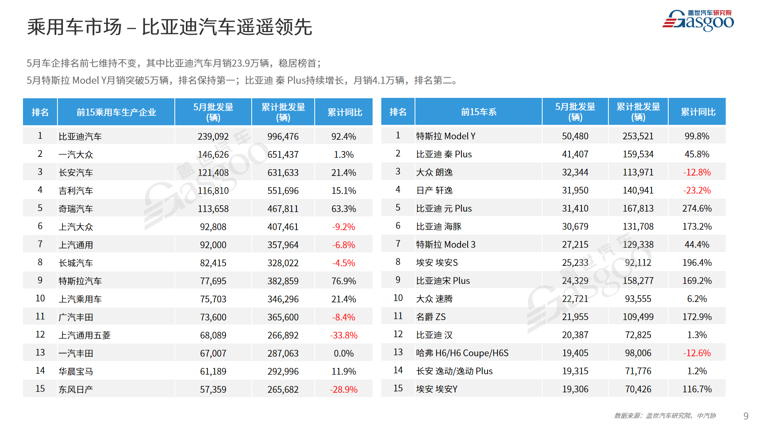Select the growth value '196.4%'
This screenshot has height=428, width=760.
pos(697,263)
